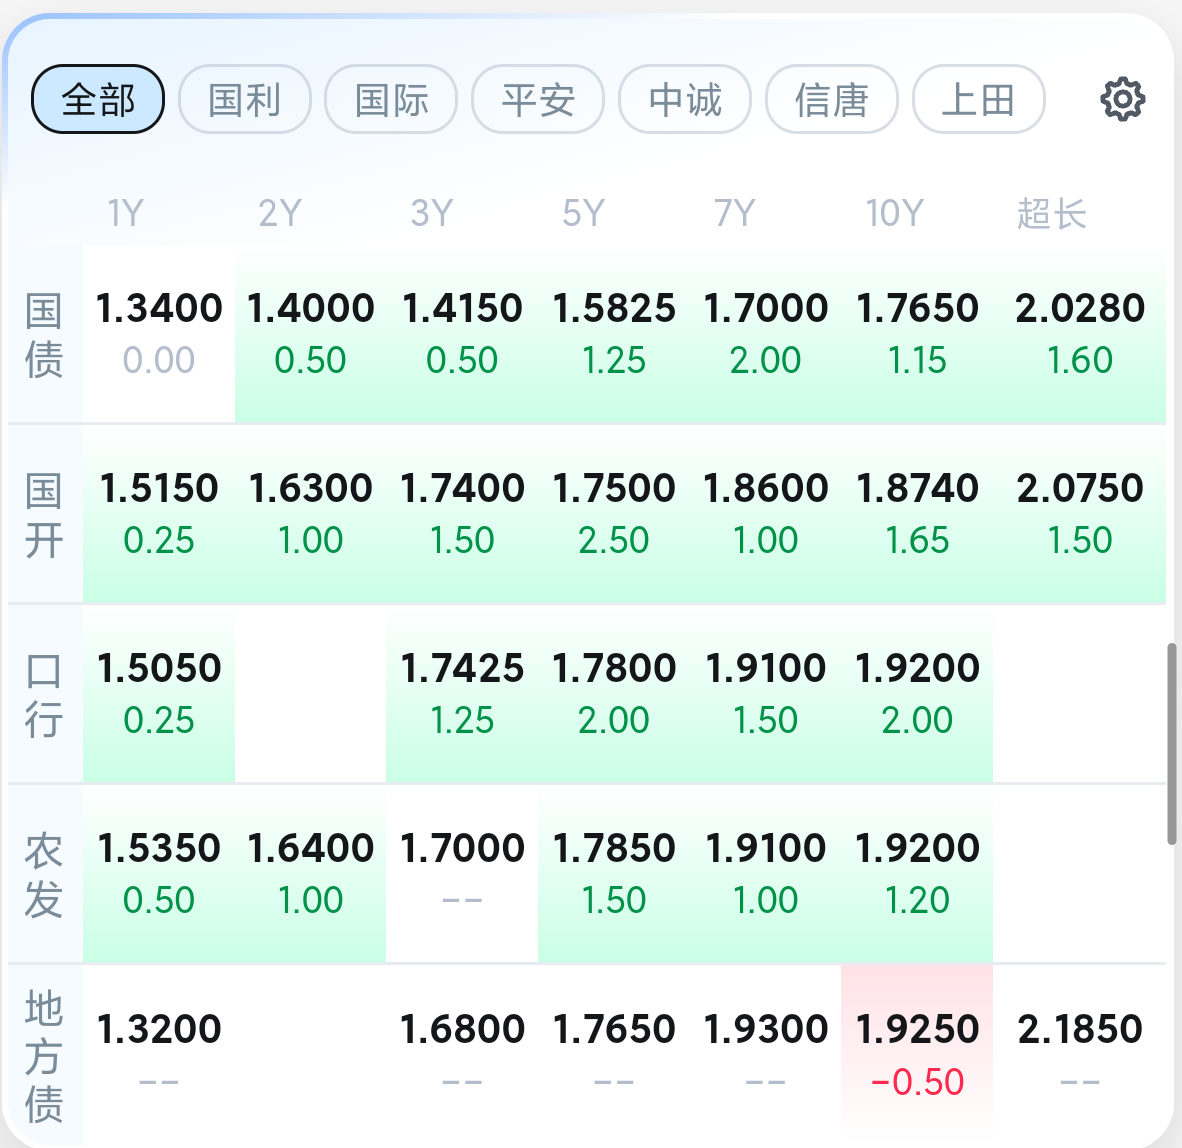The height and width of the screenshot is (1148, 1182).
Task: Click the vertical scrollbar thumb
Action: (1171, 745)
